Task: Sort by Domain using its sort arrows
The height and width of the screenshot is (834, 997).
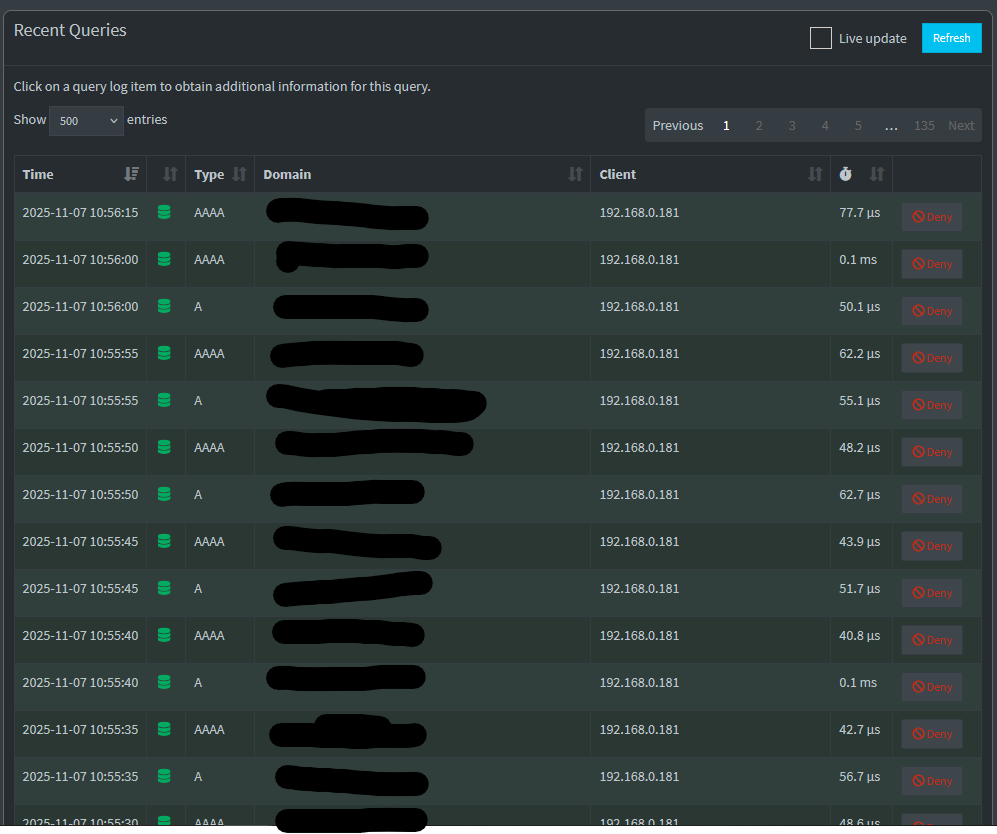Action: (x=575, y=174)
